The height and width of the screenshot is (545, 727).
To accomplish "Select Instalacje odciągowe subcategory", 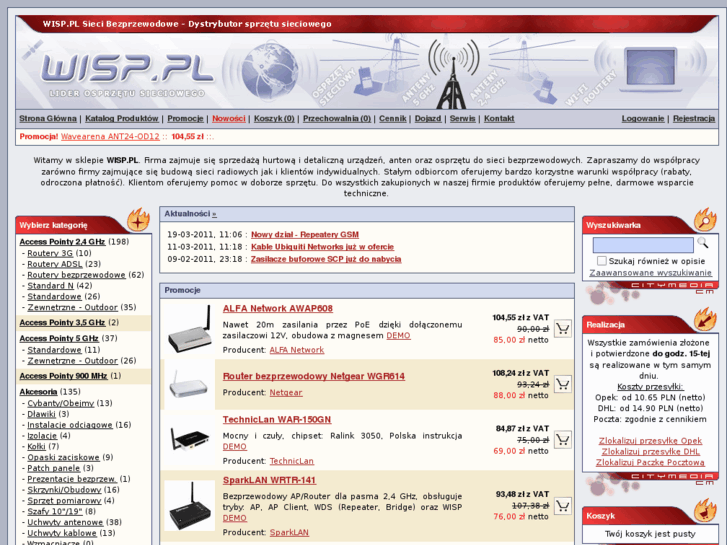I will pyautogui.click(x=70, y=425).
